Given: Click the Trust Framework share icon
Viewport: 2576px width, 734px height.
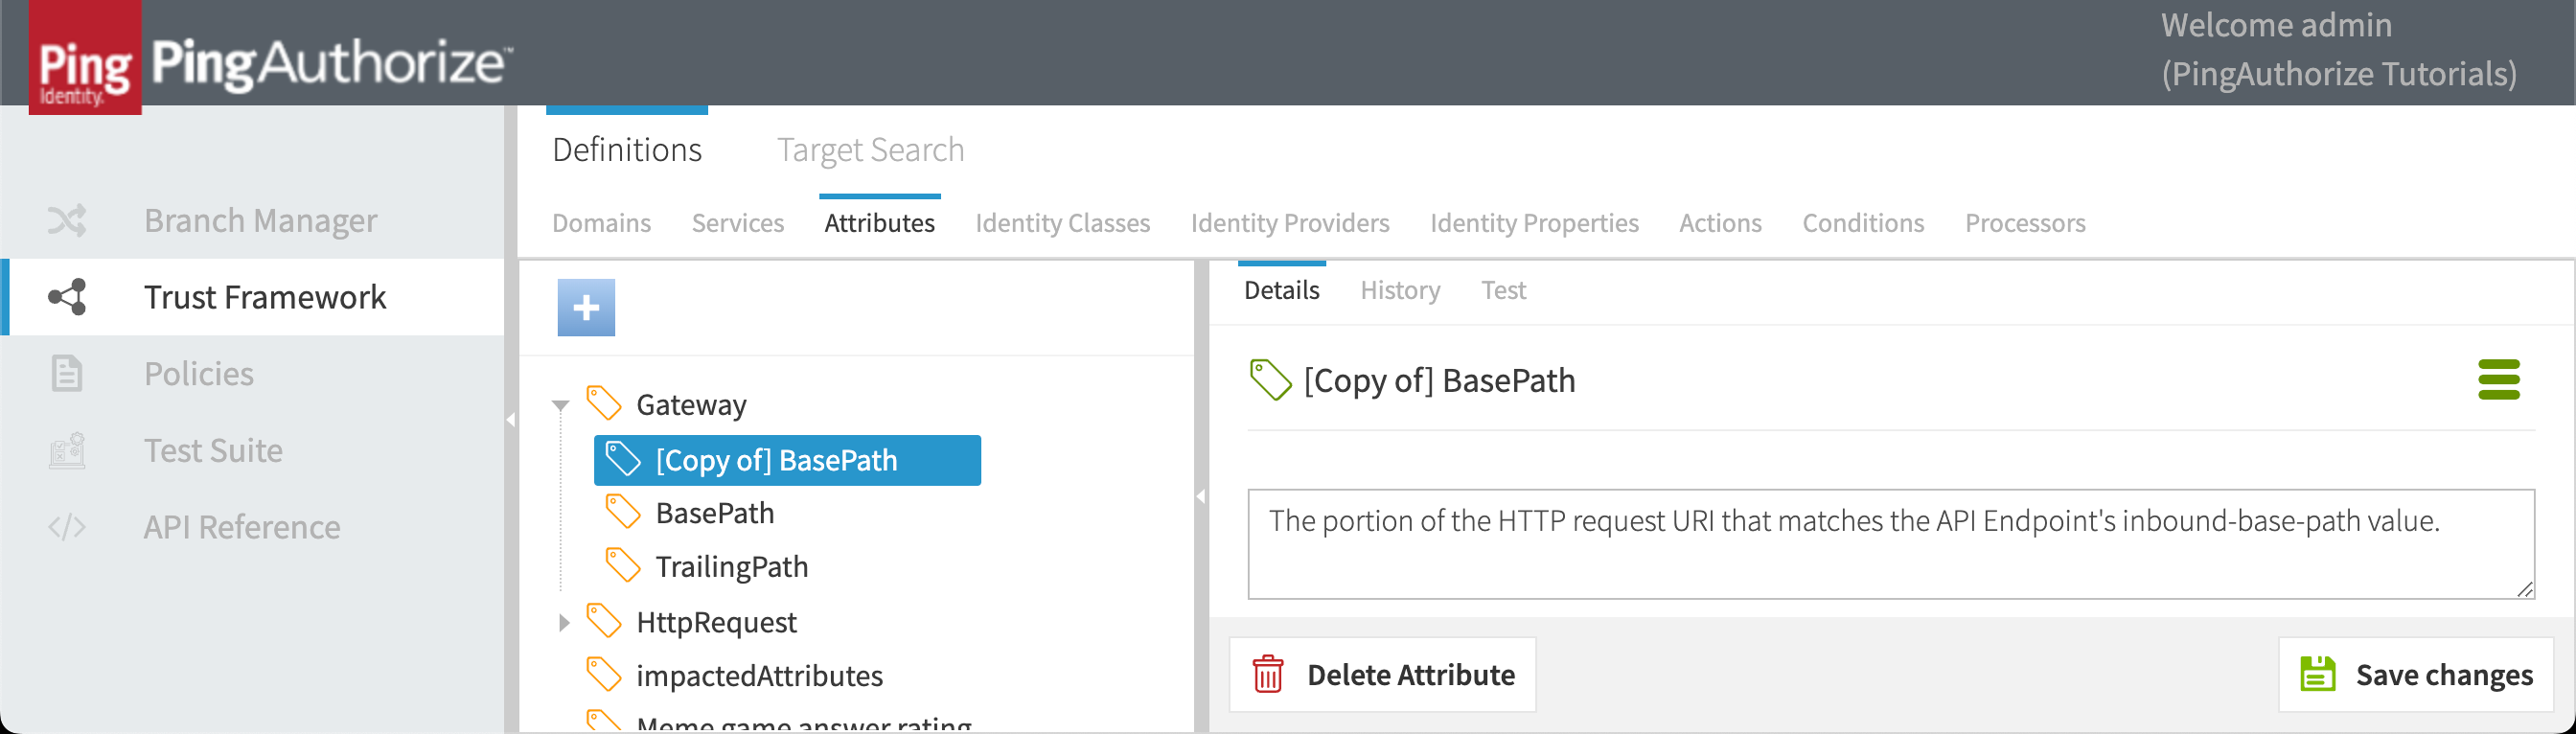Looking at the screenshot, I should pos(67,297).
